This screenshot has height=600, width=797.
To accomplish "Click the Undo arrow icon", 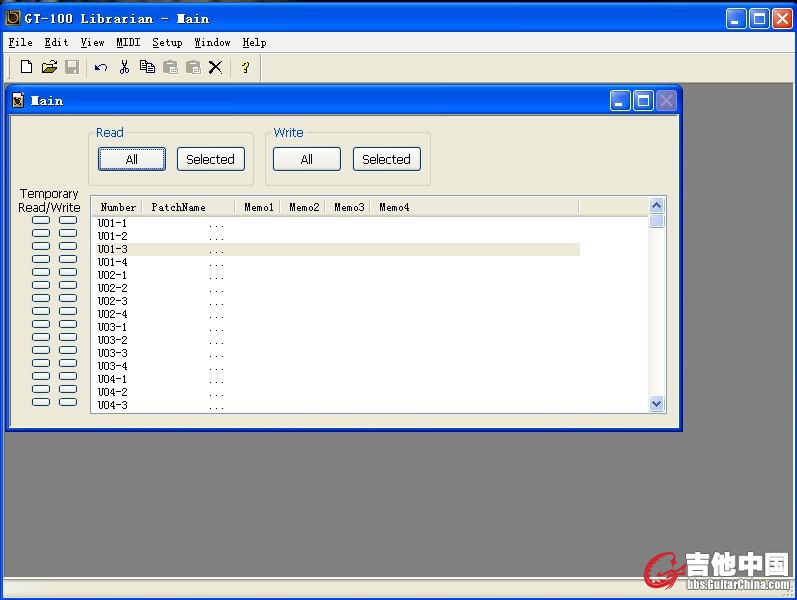I will pyautogui.click(x=101, y=67).
